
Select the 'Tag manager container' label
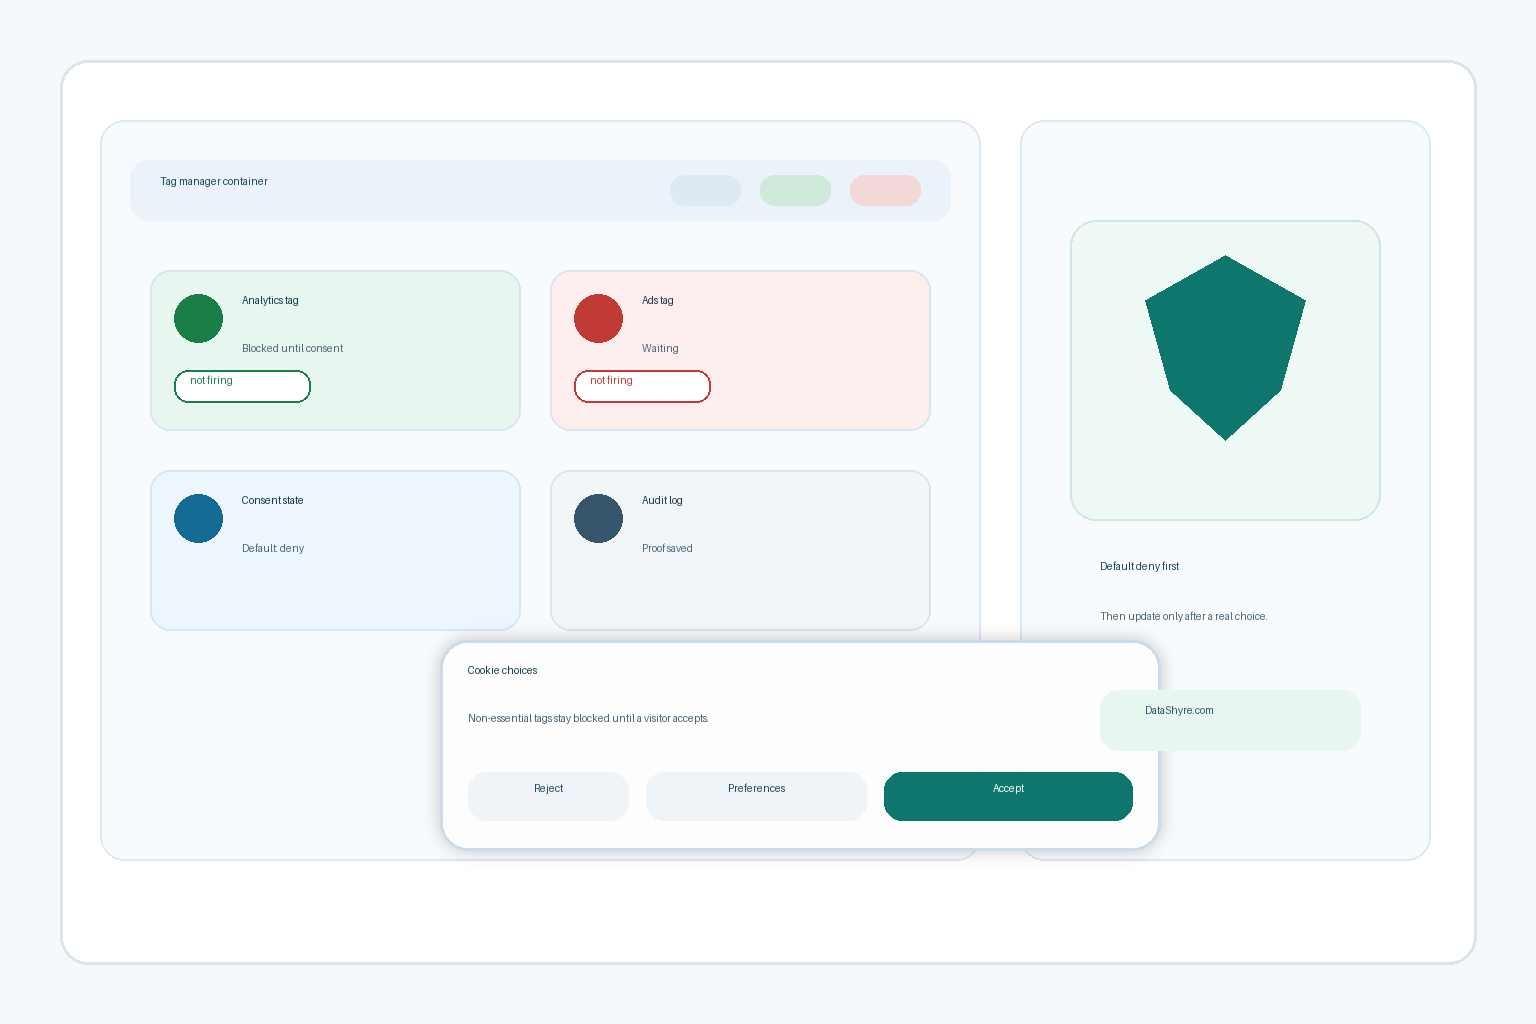click(x=214, y=182)
